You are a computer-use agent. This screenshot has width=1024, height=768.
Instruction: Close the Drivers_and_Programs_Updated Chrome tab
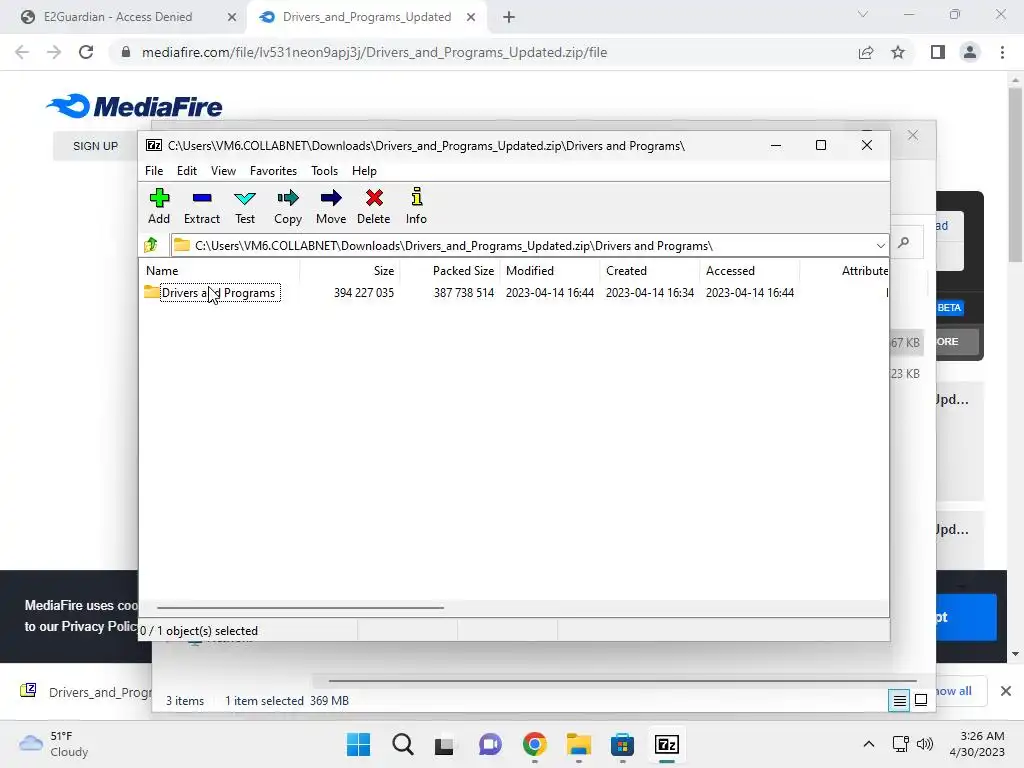point(471,17)
